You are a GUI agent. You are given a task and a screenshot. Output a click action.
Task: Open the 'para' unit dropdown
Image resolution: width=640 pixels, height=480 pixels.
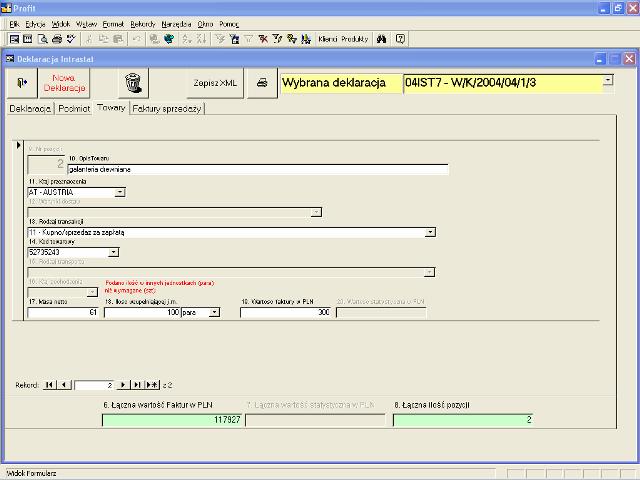click(214, 313)
